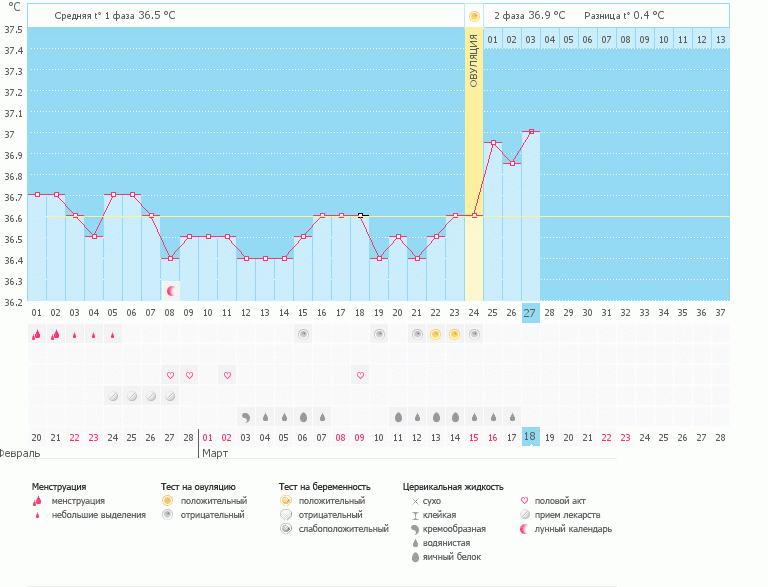Click the highlighted date 18 in the calendar row
Viewport: 768px width, 587px height.
click(x=530, y=437)
